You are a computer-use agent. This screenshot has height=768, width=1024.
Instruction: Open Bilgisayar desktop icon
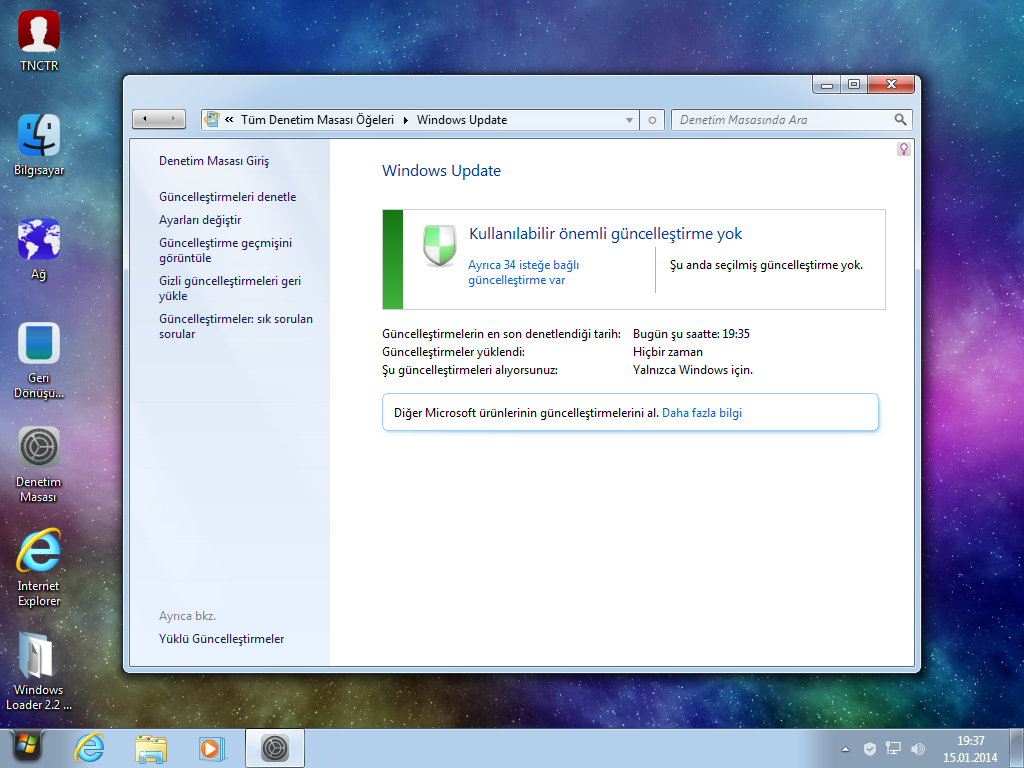[x=39, y=145]
